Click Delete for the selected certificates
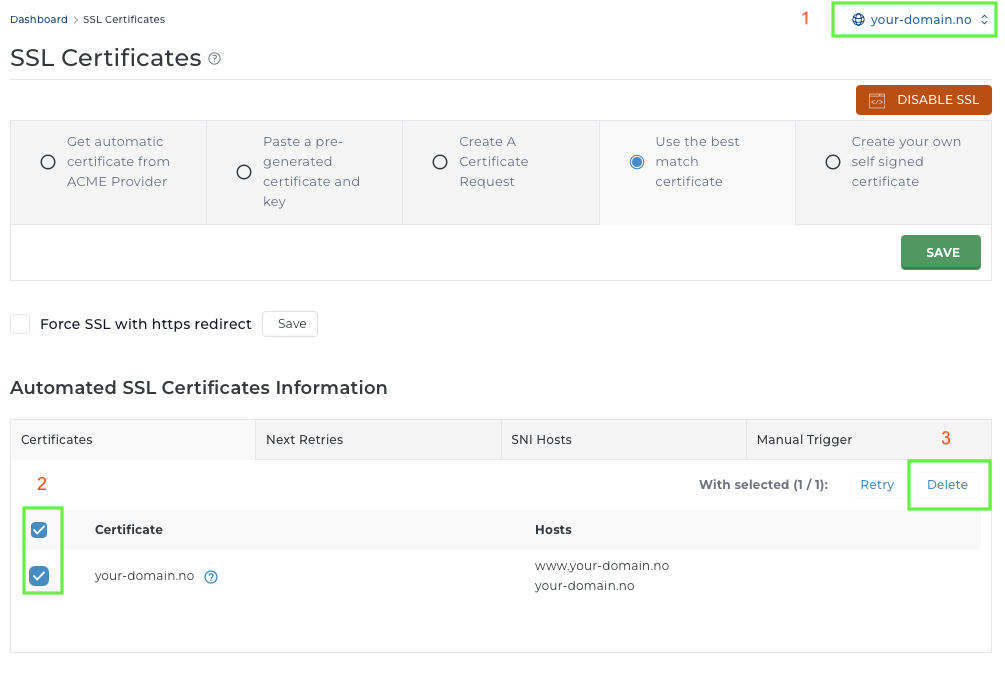 click(947, 485)
